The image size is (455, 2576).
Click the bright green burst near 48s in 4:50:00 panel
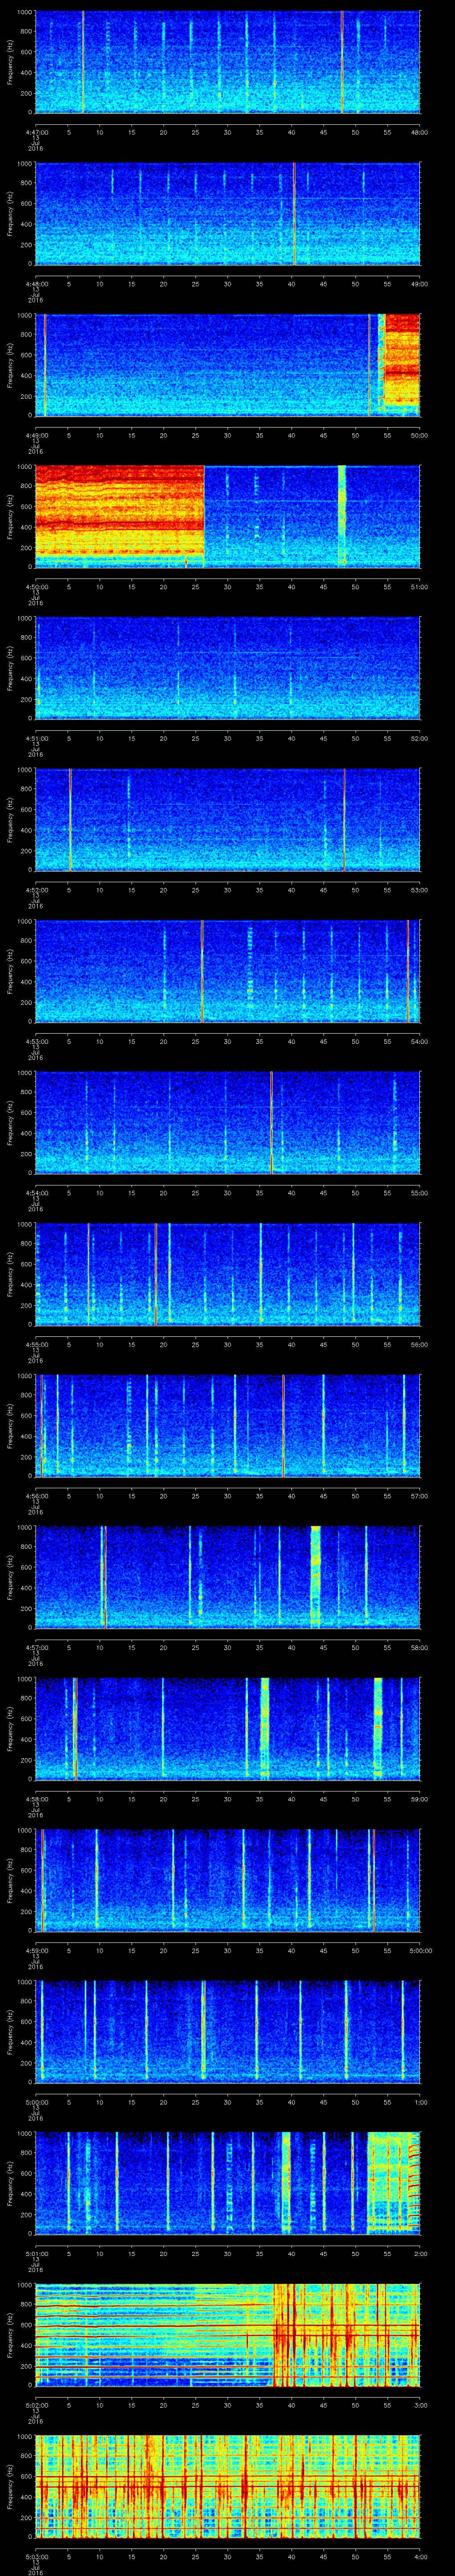pyautogui.click(x=342, y=516)
